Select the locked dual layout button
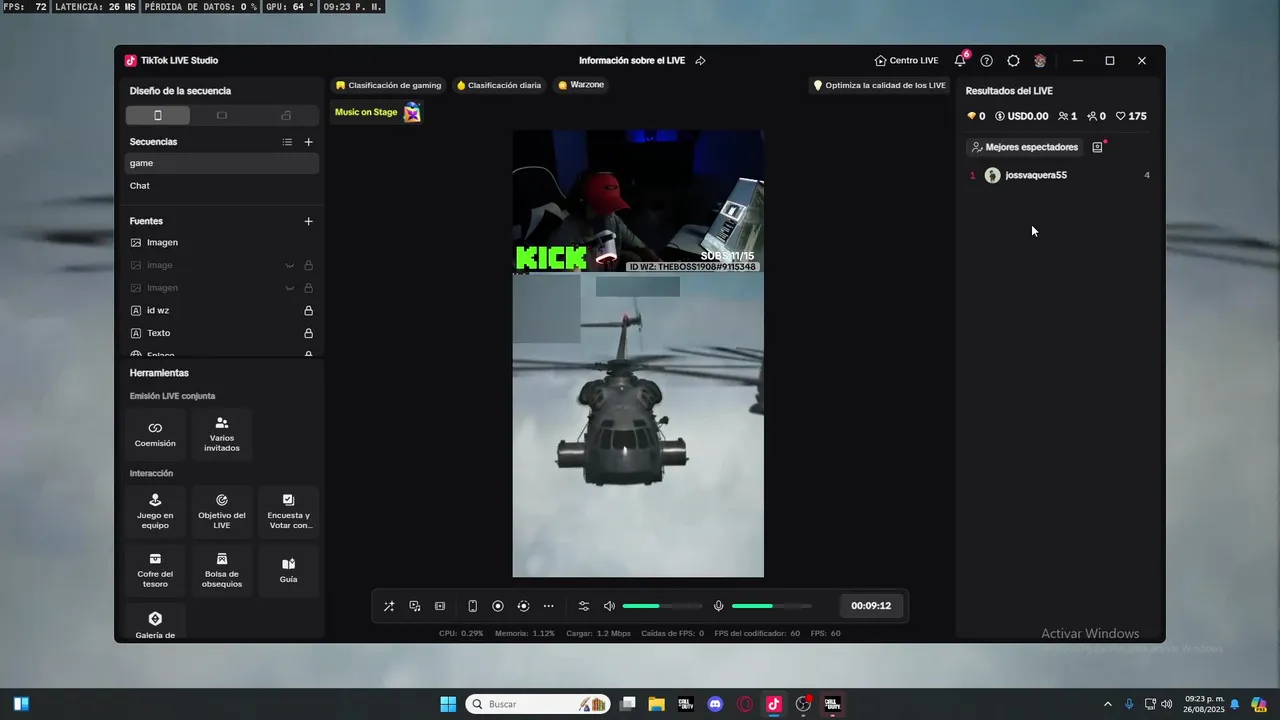 (x=286, y=115)
